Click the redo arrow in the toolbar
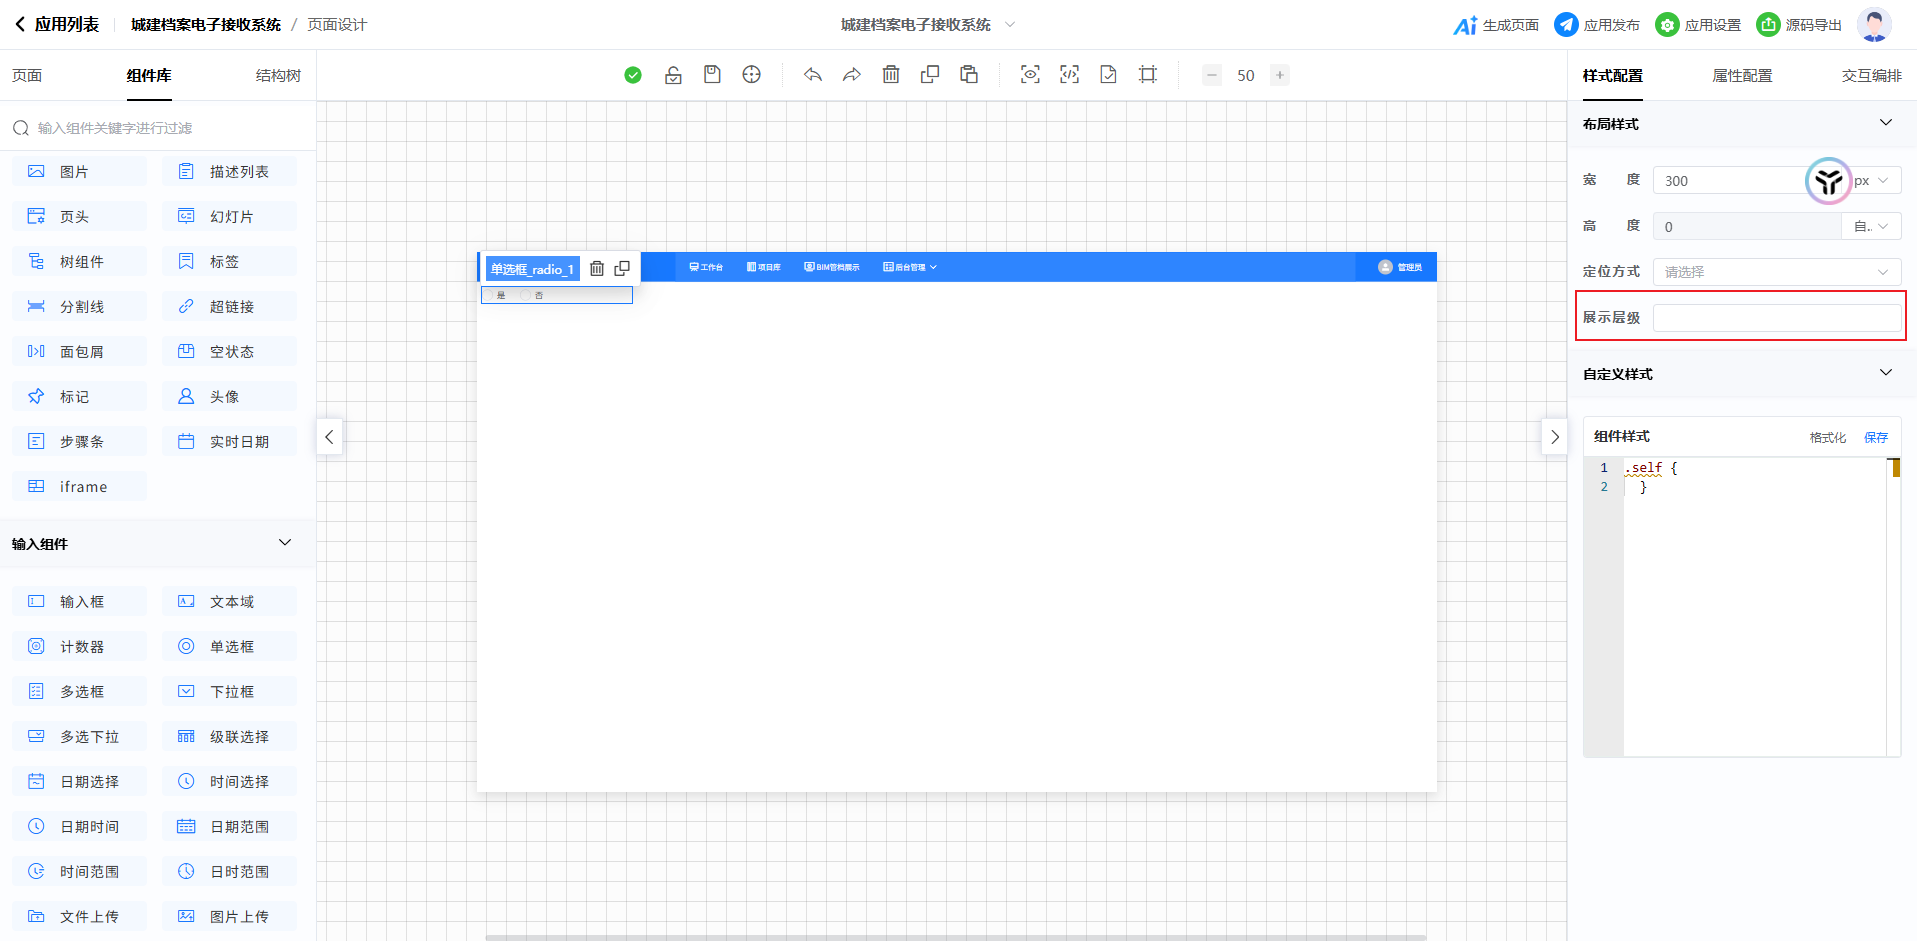This screenshot has height=941, width=1917. click(x=851, y=75)
